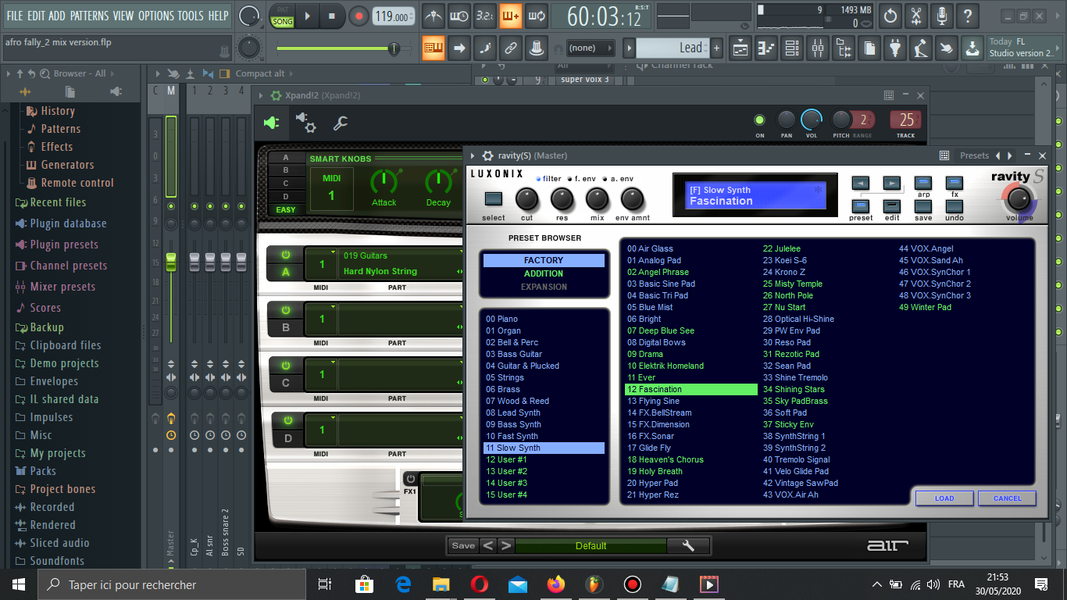Open the PATTERNS menu

pyautogui.click(x=89, y=15)
